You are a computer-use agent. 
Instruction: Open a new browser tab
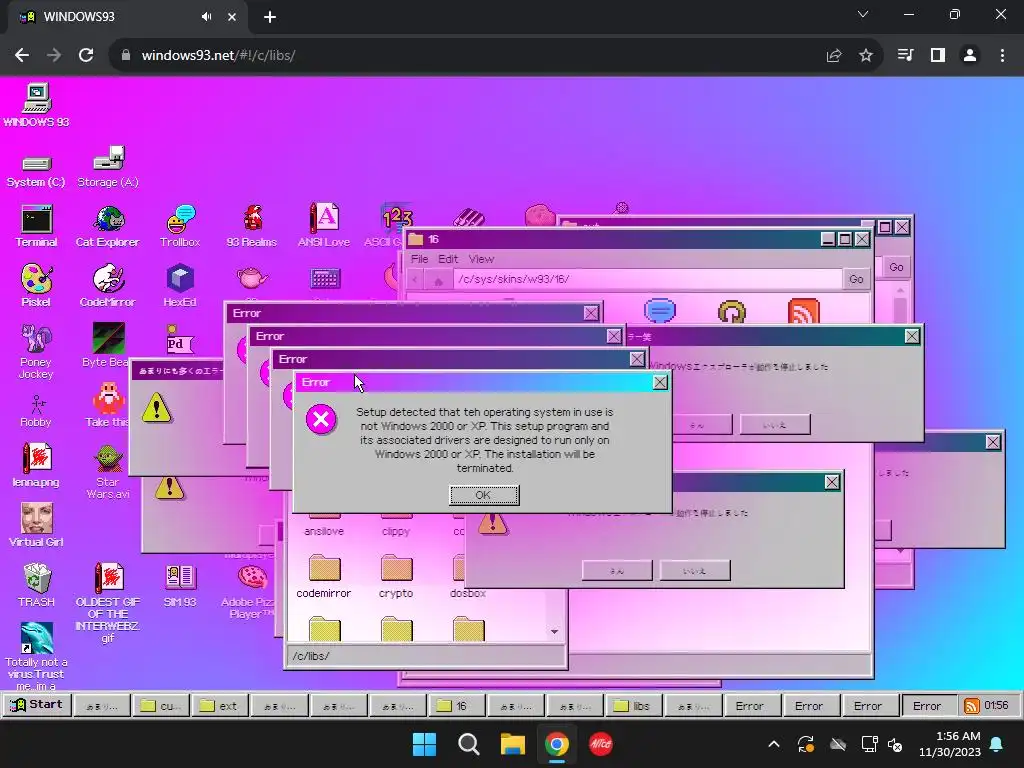[x=270, y=17]
